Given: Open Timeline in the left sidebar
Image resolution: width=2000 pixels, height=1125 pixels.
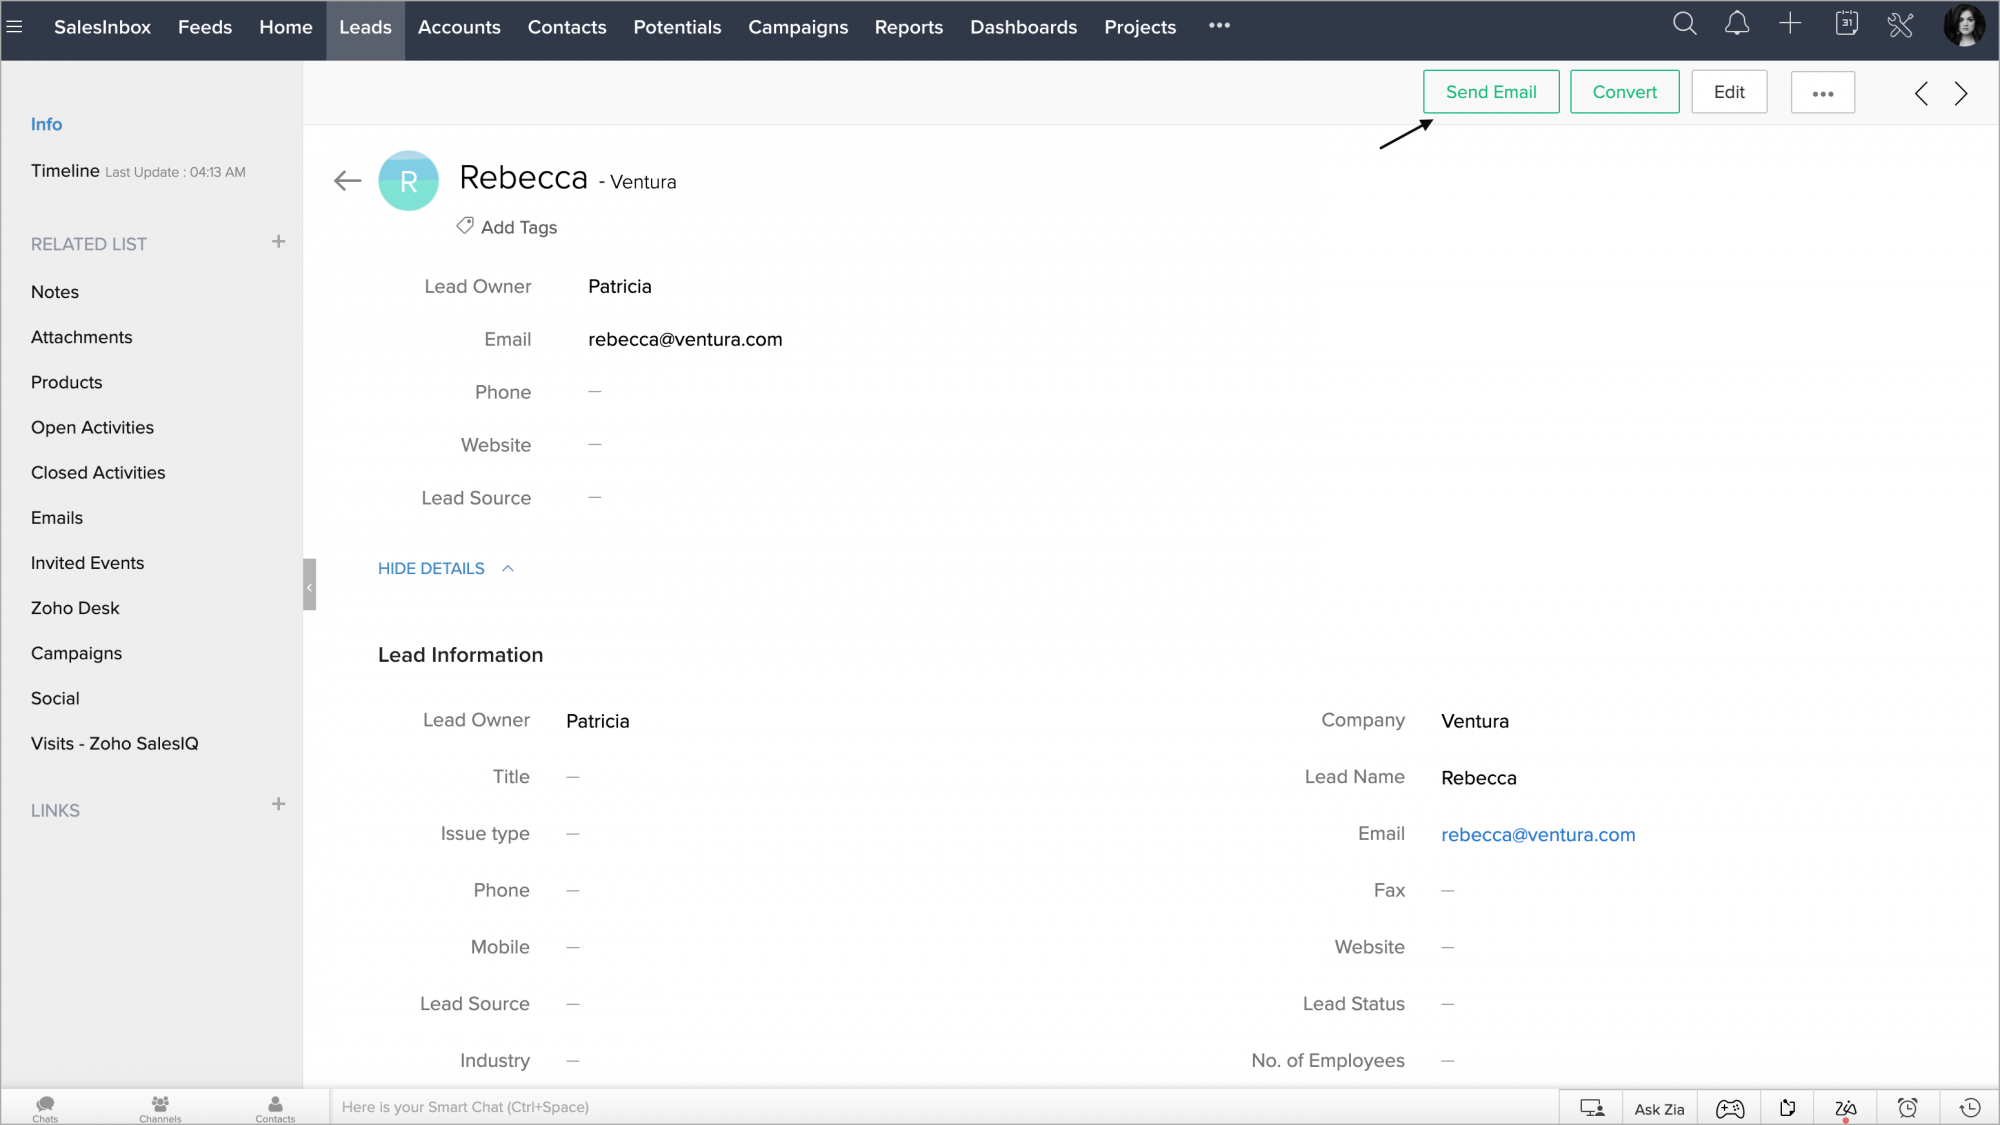Looking at the screenshot, I should pyautogui.click(x=65, y=171).
